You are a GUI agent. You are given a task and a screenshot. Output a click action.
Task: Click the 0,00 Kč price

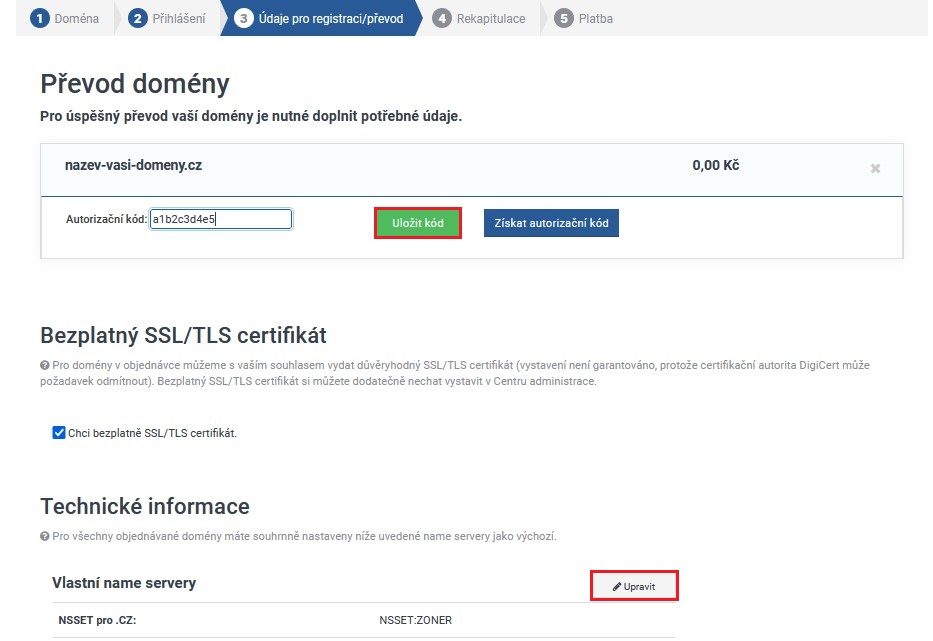[x=715, y=165]
